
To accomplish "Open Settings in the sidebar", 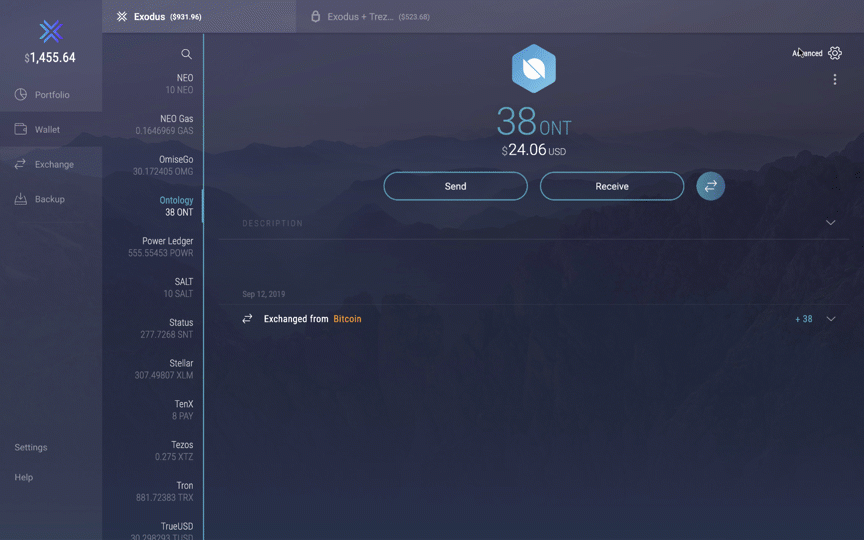I will coord(31,447).
